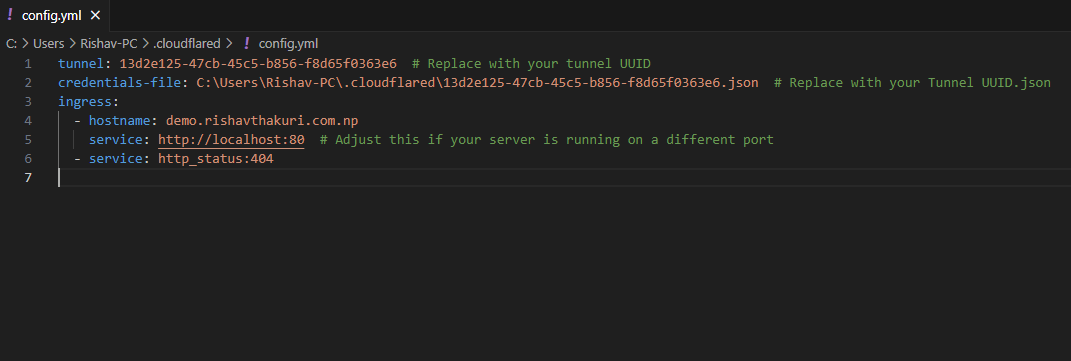The height and width of the screenshot is (361, 1071).
Task: Click config.yml file name in breadcrumb
Action: 288,43
